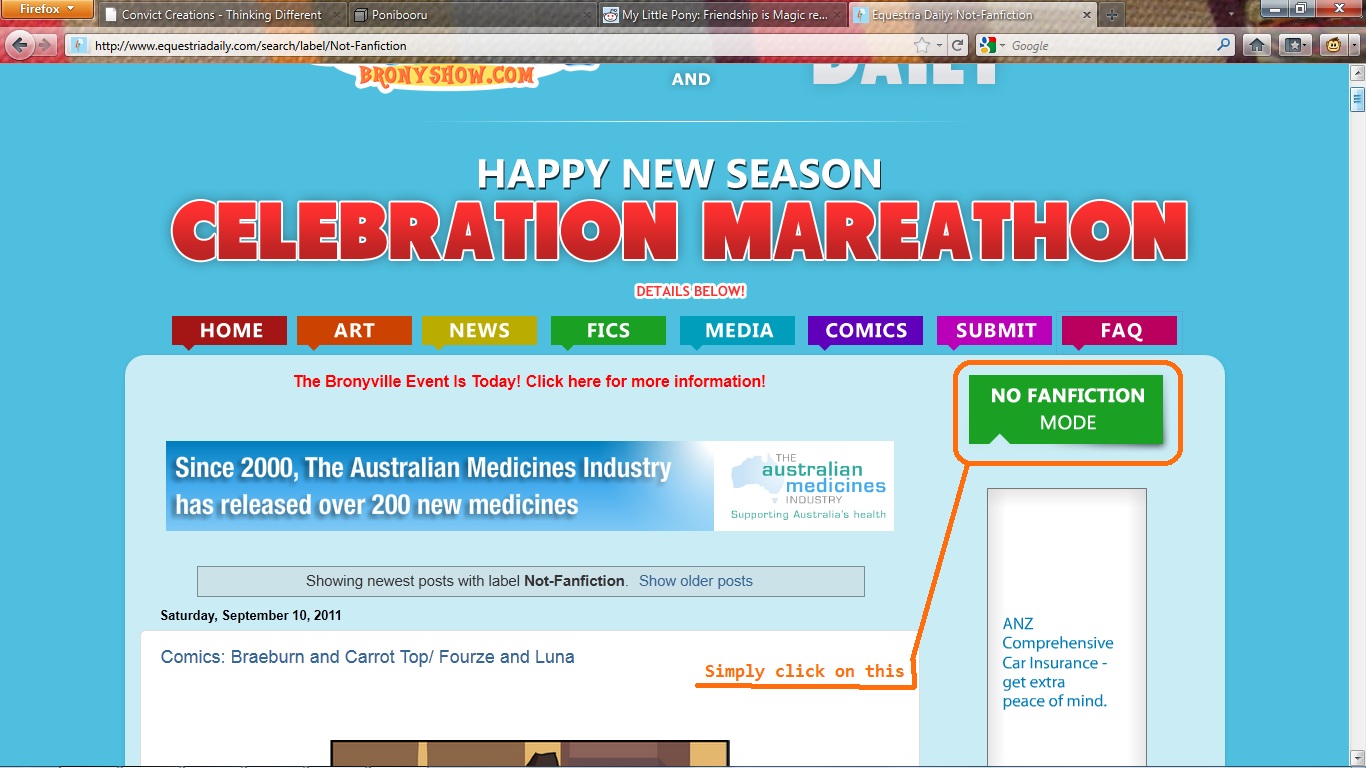This screenshot has height=768, width=1366.
Task: Switch to Convict Creations tab
Action: (x=221, y=15)
